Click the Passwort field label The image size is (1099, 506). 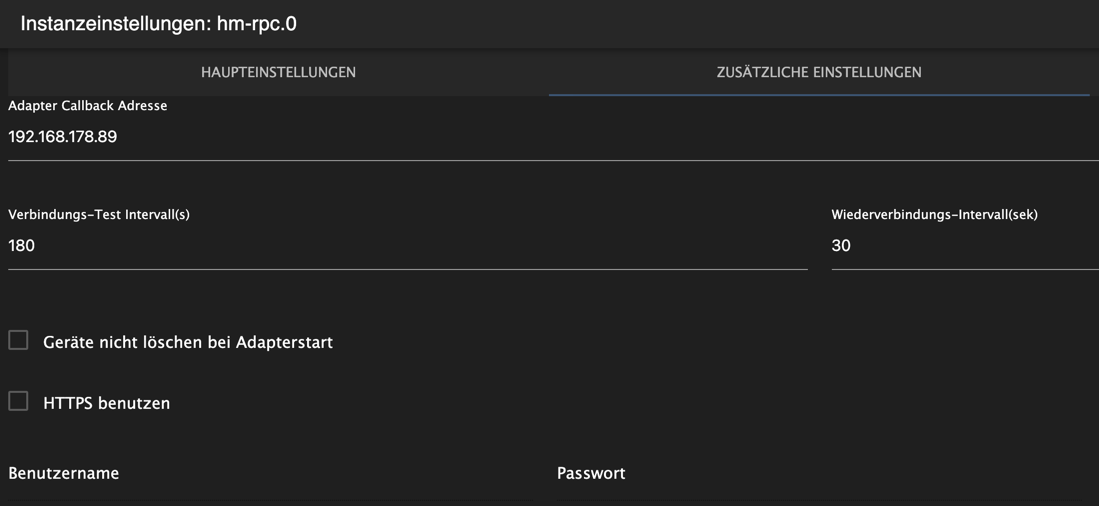point(591,473)
